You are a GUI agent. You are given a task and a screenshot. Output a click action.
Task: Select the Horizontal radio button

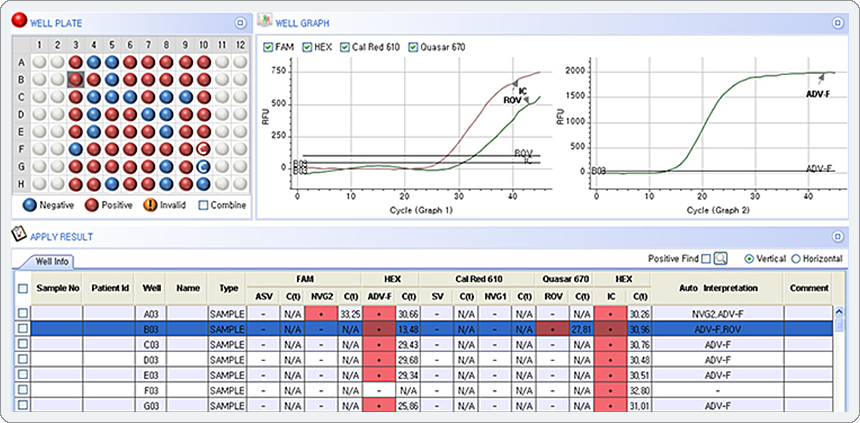tap(796, 258)
